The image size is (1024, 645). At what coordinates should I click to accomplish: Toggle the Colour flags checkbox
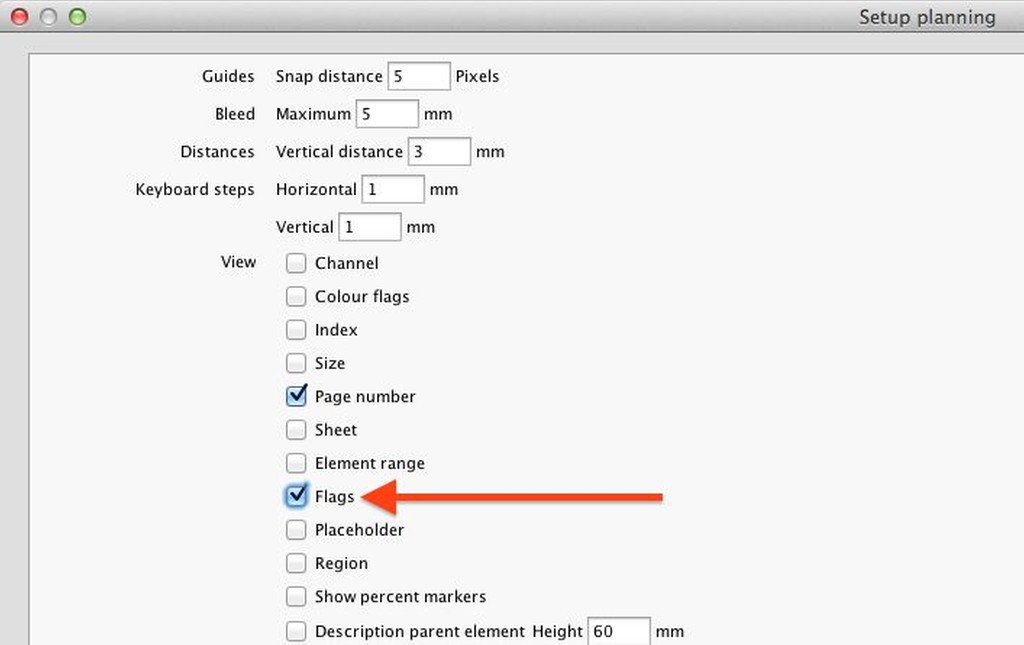296,296
